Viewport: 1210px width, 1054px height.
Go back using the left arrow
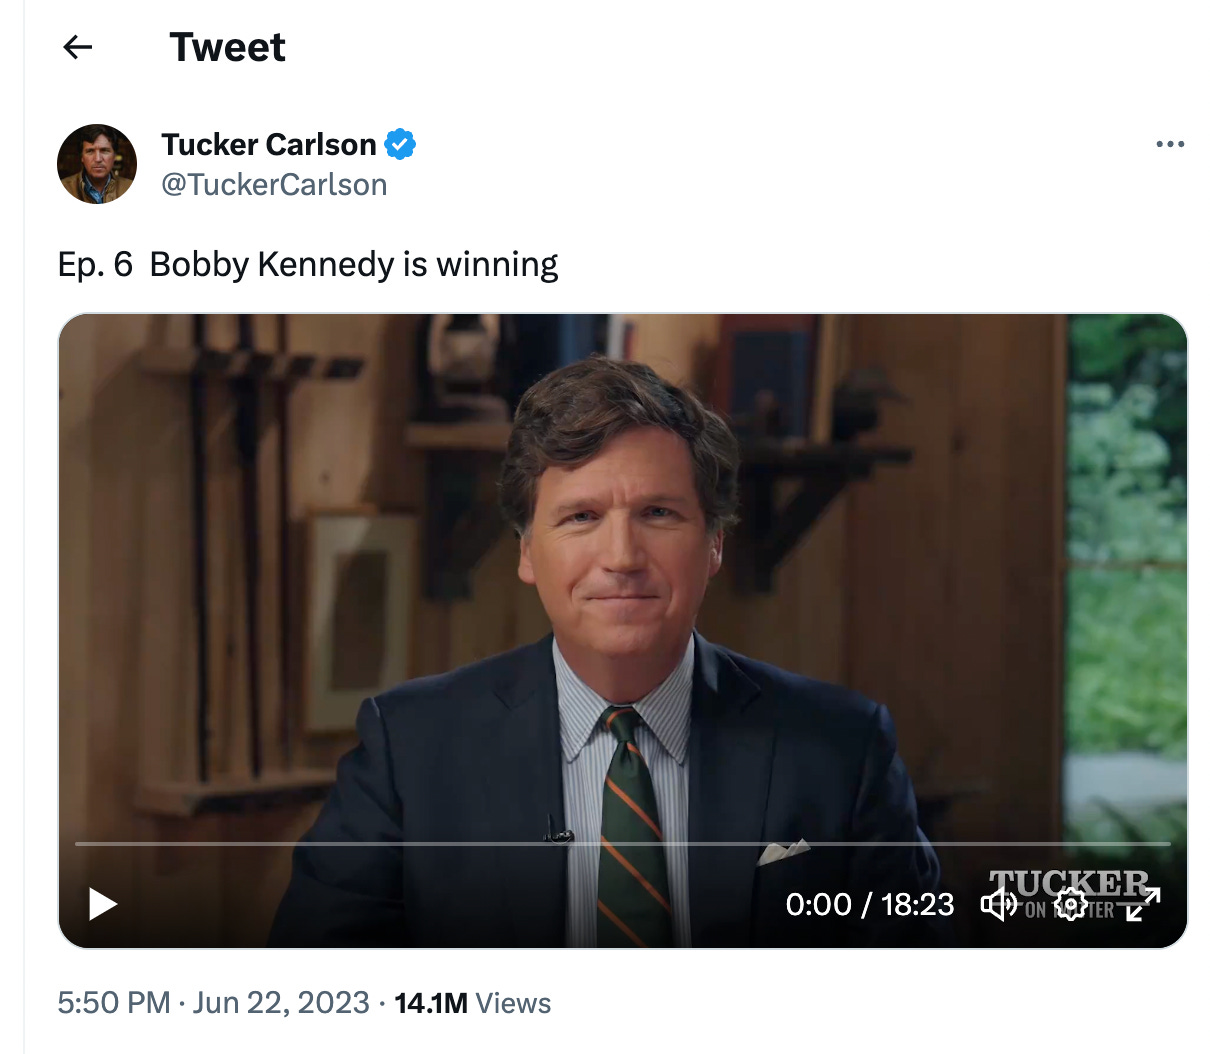77,47
